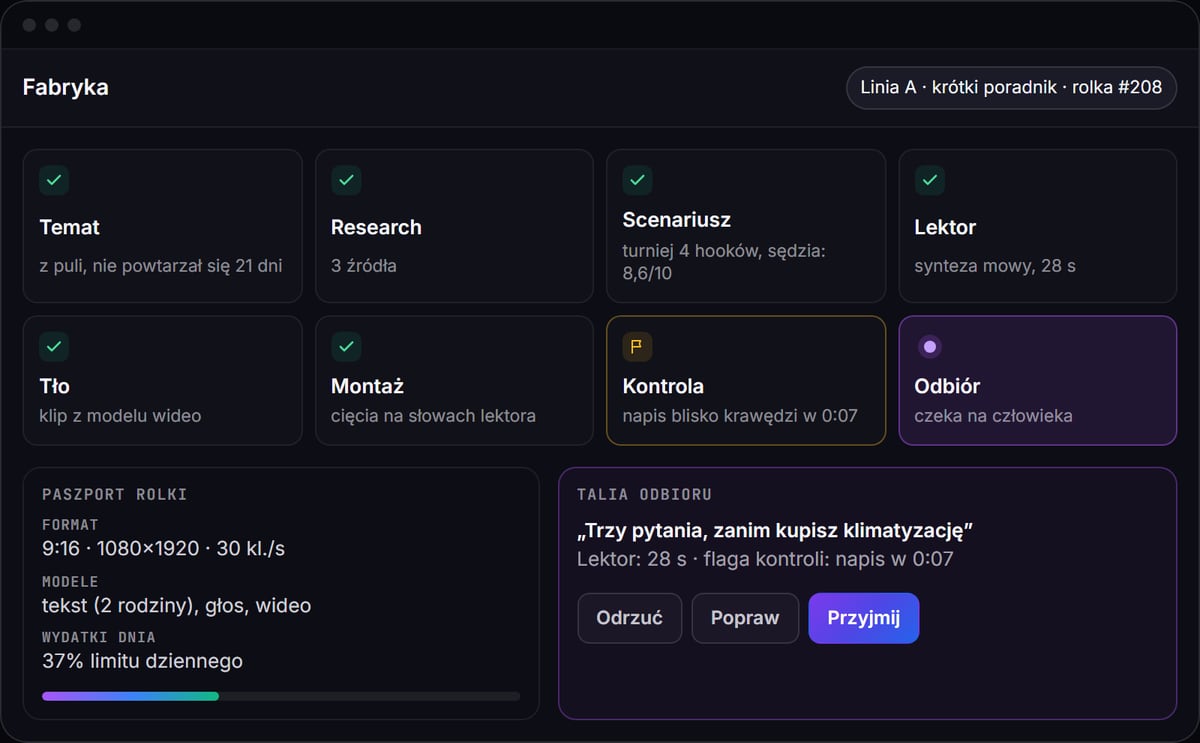The image size is (1200, 743).
Task: Click the TALIA ODBIORU heading
Action: (x=644, y=495)
